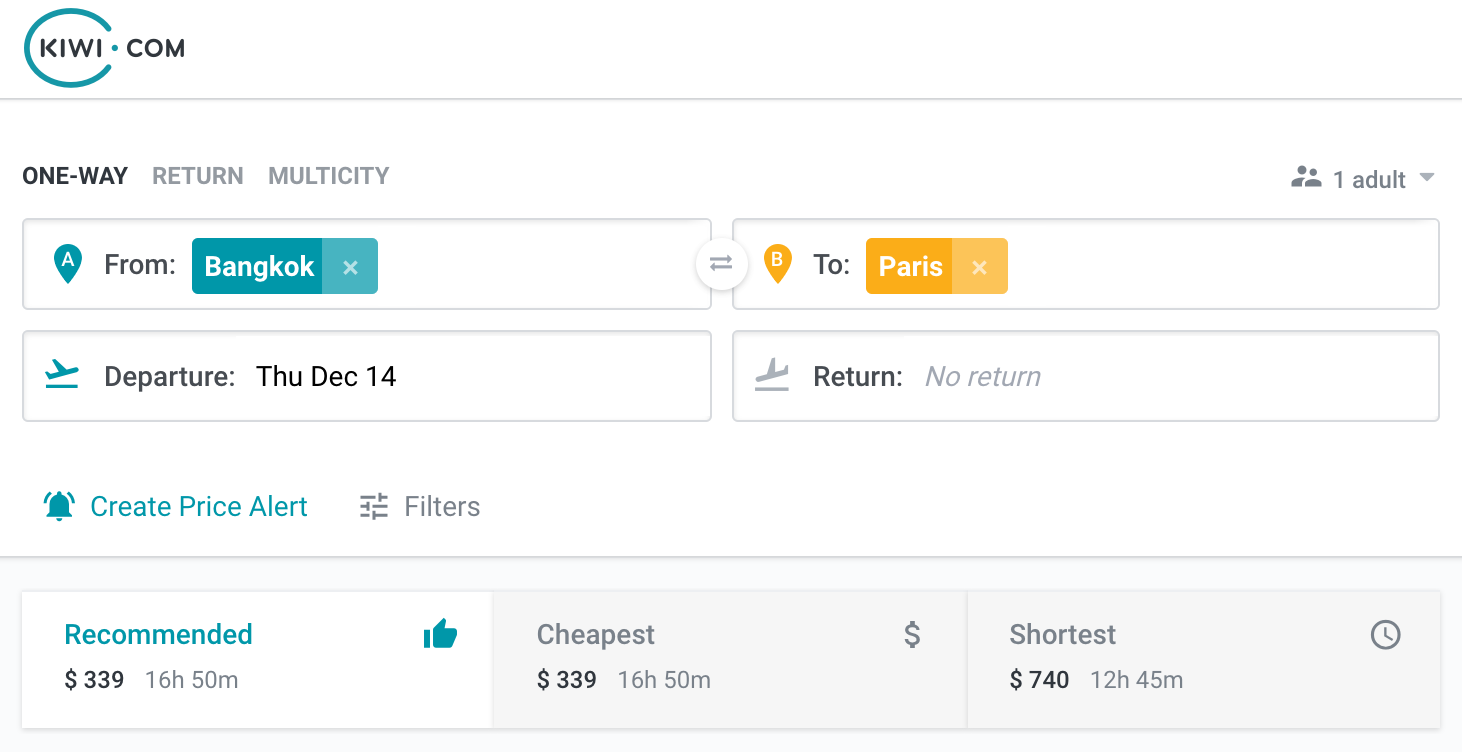Switch to MULTICITY trip type
Viewport: 1462px width, 752px height.
[329, 176]
